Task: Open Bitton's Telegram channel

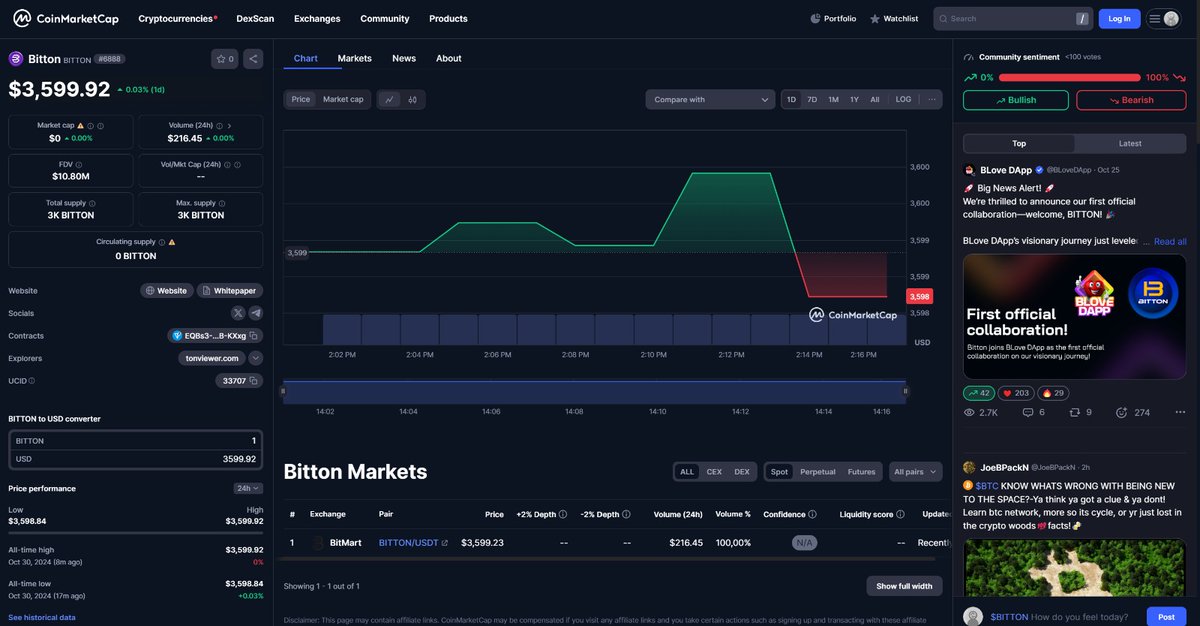Action: 257,313
